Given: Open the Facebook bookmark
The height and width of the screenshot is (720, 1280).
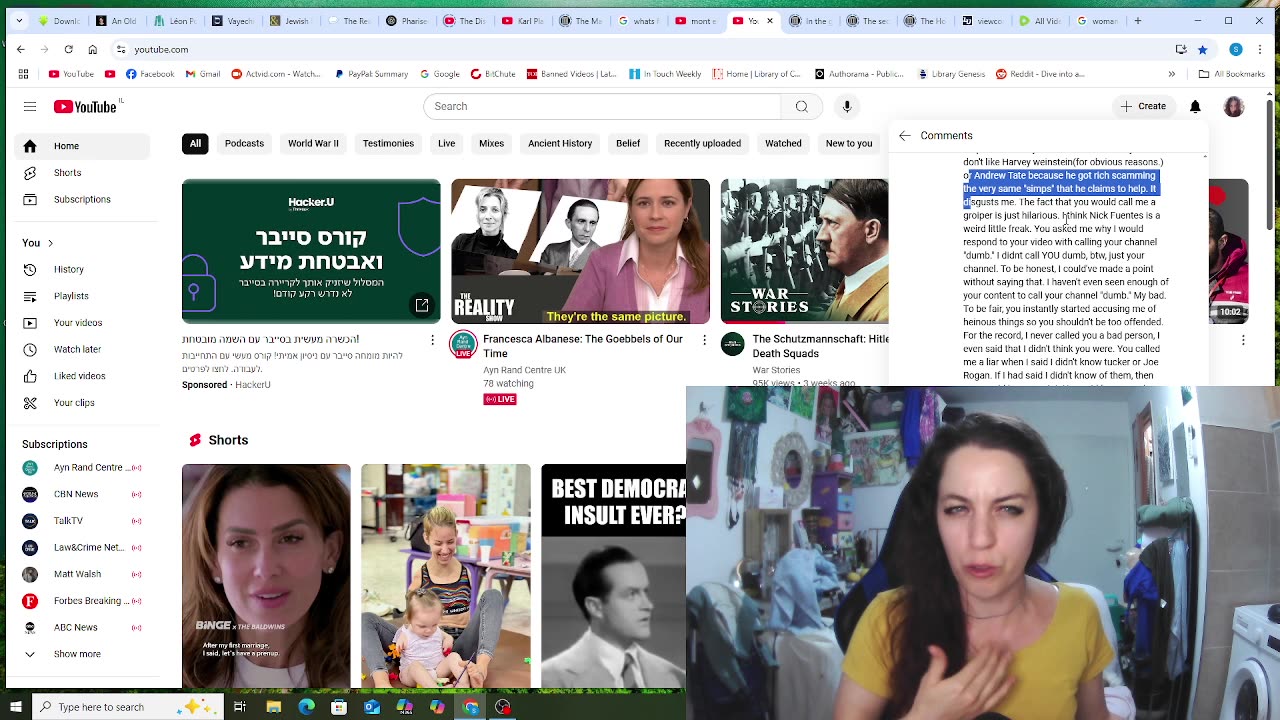Looking at the screenshot, I should point(150,74).
